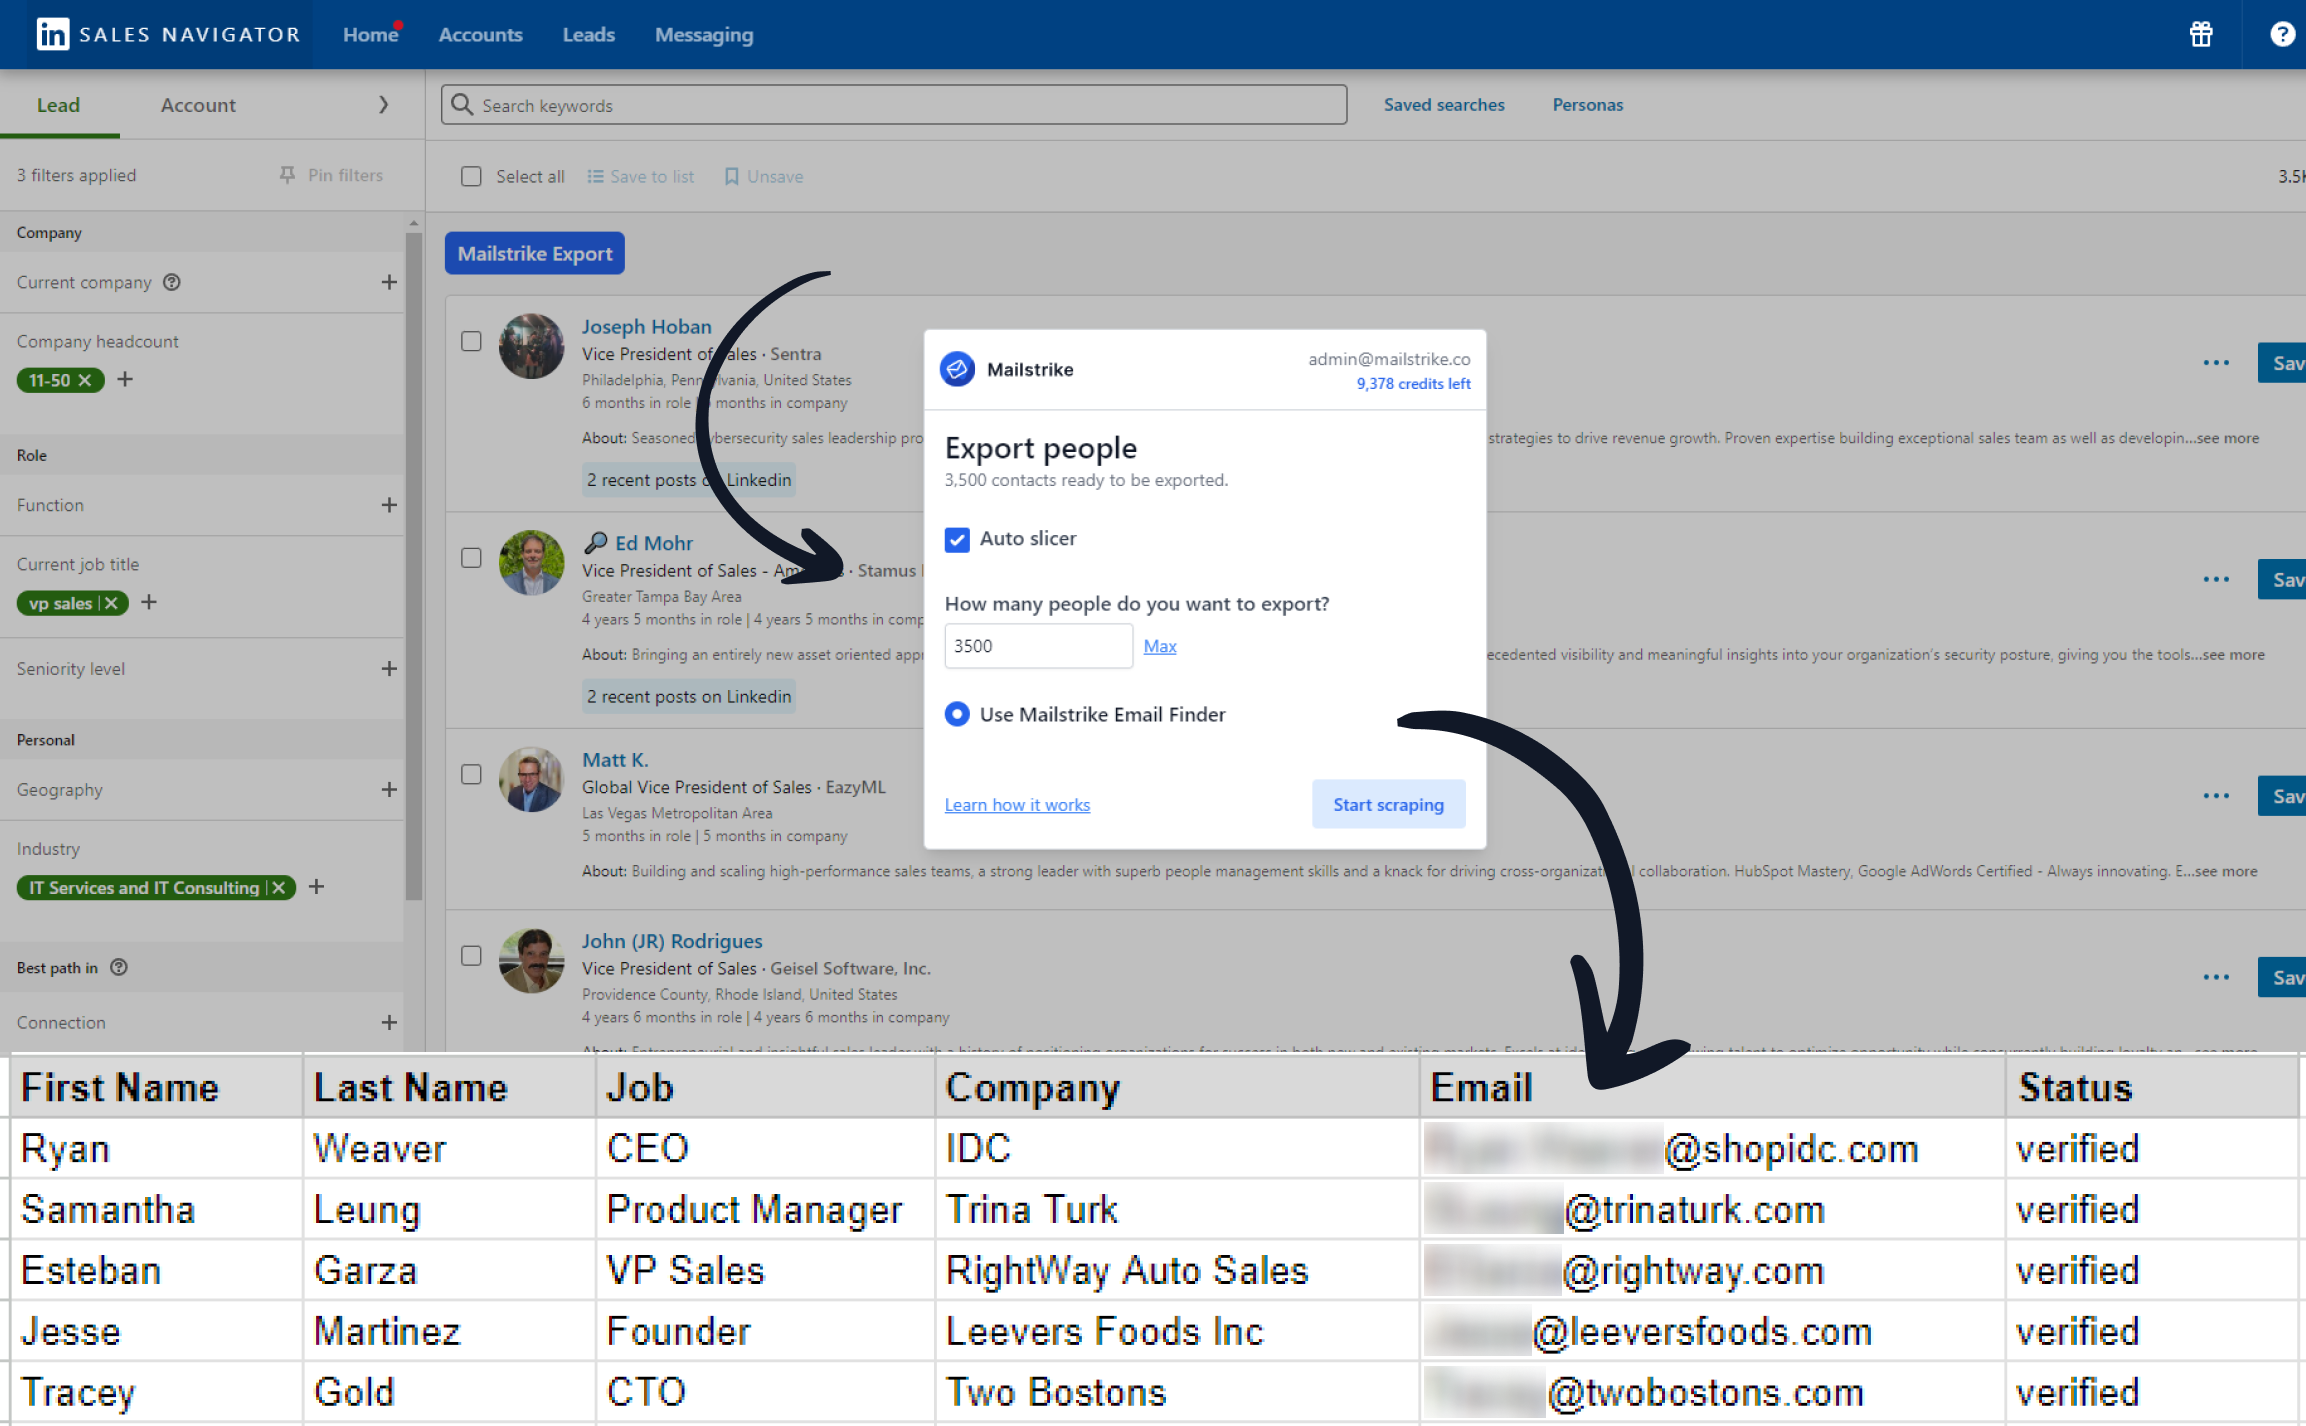Switch to the Account tab
2306x1426 pixels.
click(198, 105)
